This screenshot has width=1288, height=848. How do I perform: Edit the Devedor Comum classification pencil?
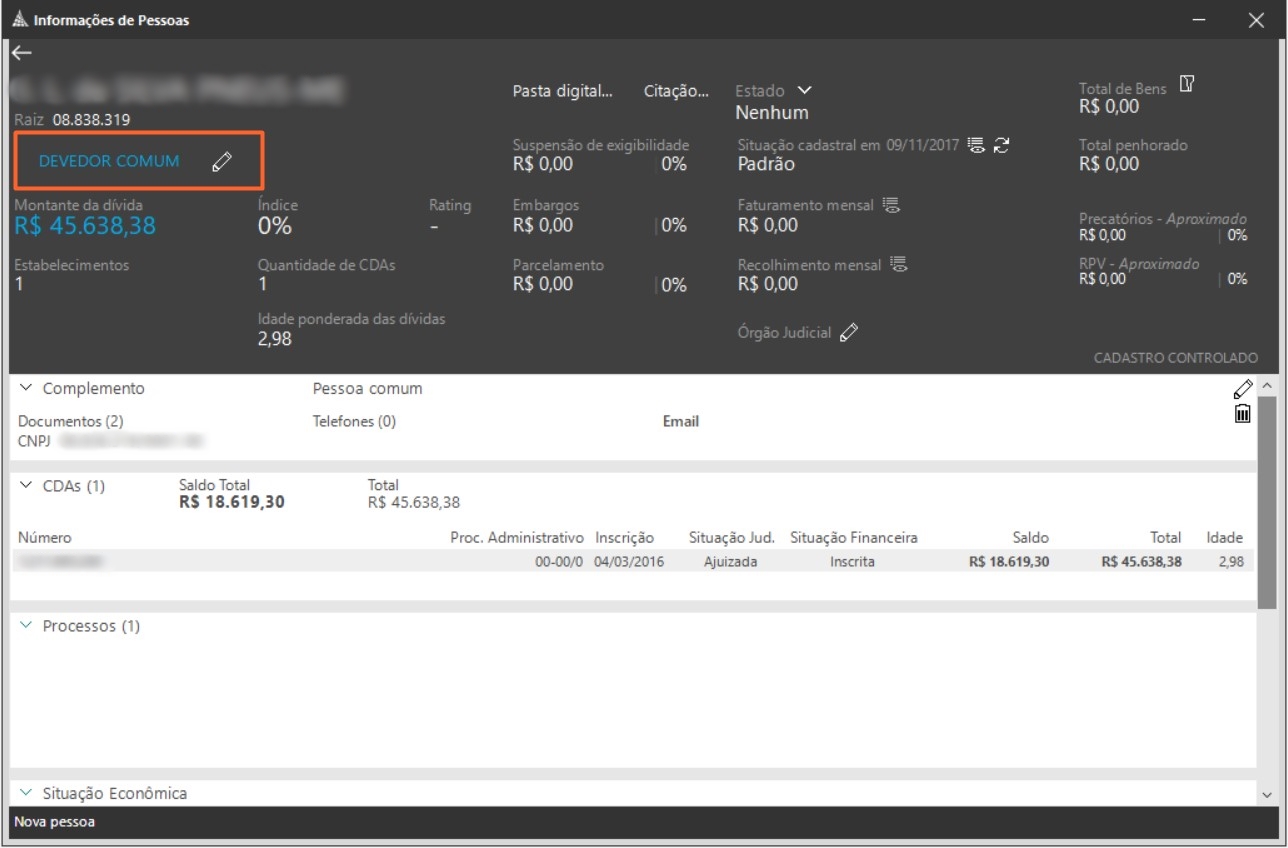coord(222,162)
